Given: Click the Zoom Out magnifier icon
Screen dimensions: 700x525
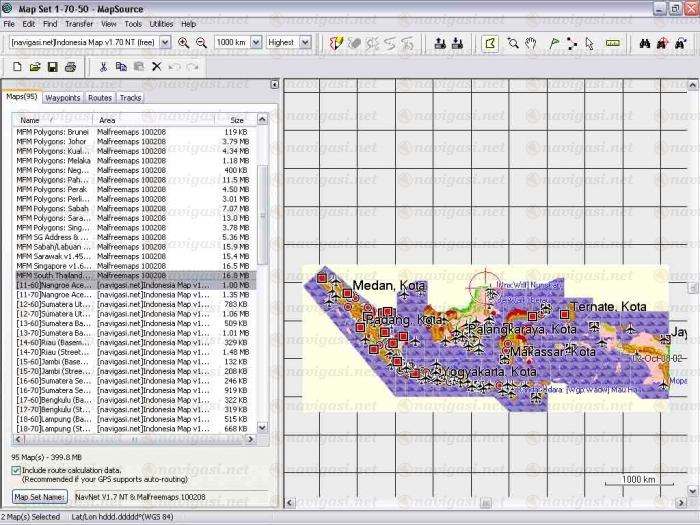Looking at the screenshot, I should tap(201, 43).
